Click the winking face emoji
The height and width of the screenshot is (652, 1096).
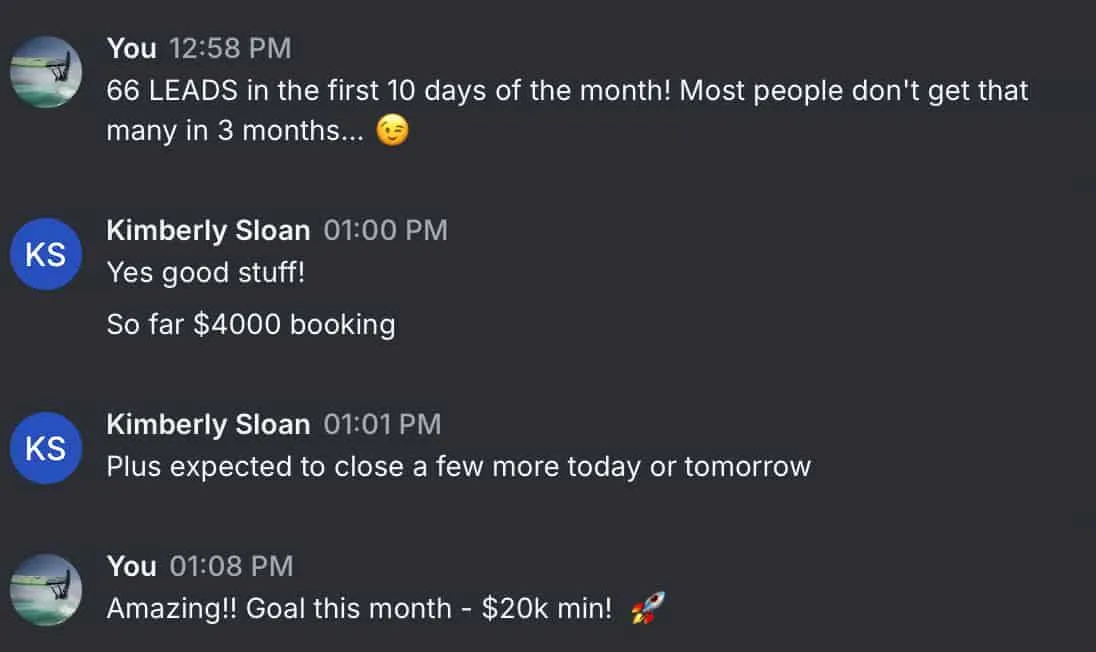pyautogui.click(x=392, y=131)
